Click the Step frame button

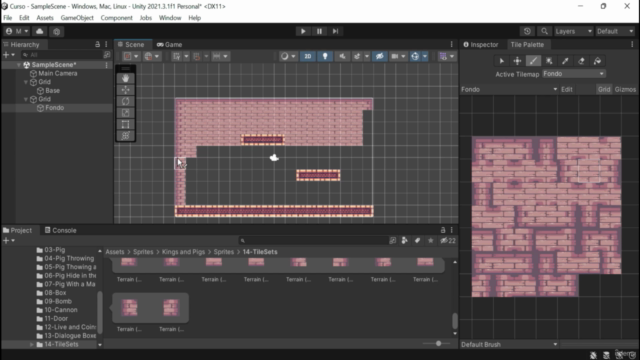point(335,31)
